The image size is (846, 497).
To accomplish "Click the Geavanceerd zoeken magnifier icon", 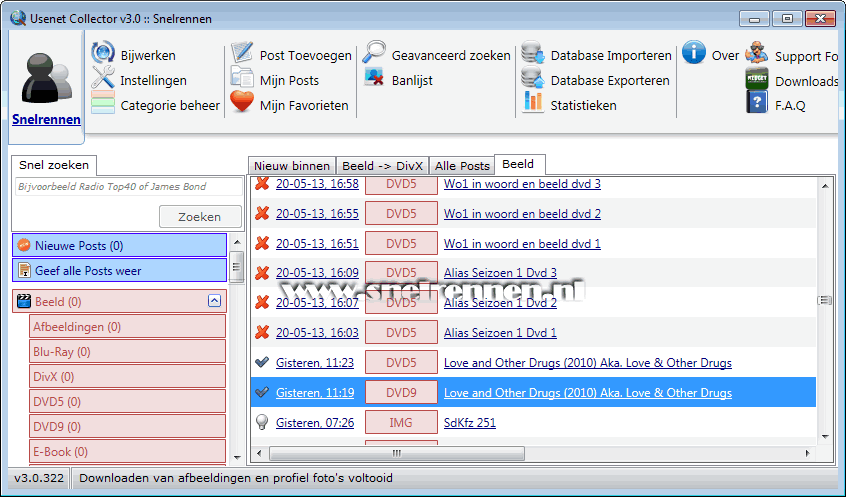I will click(374, 52).
